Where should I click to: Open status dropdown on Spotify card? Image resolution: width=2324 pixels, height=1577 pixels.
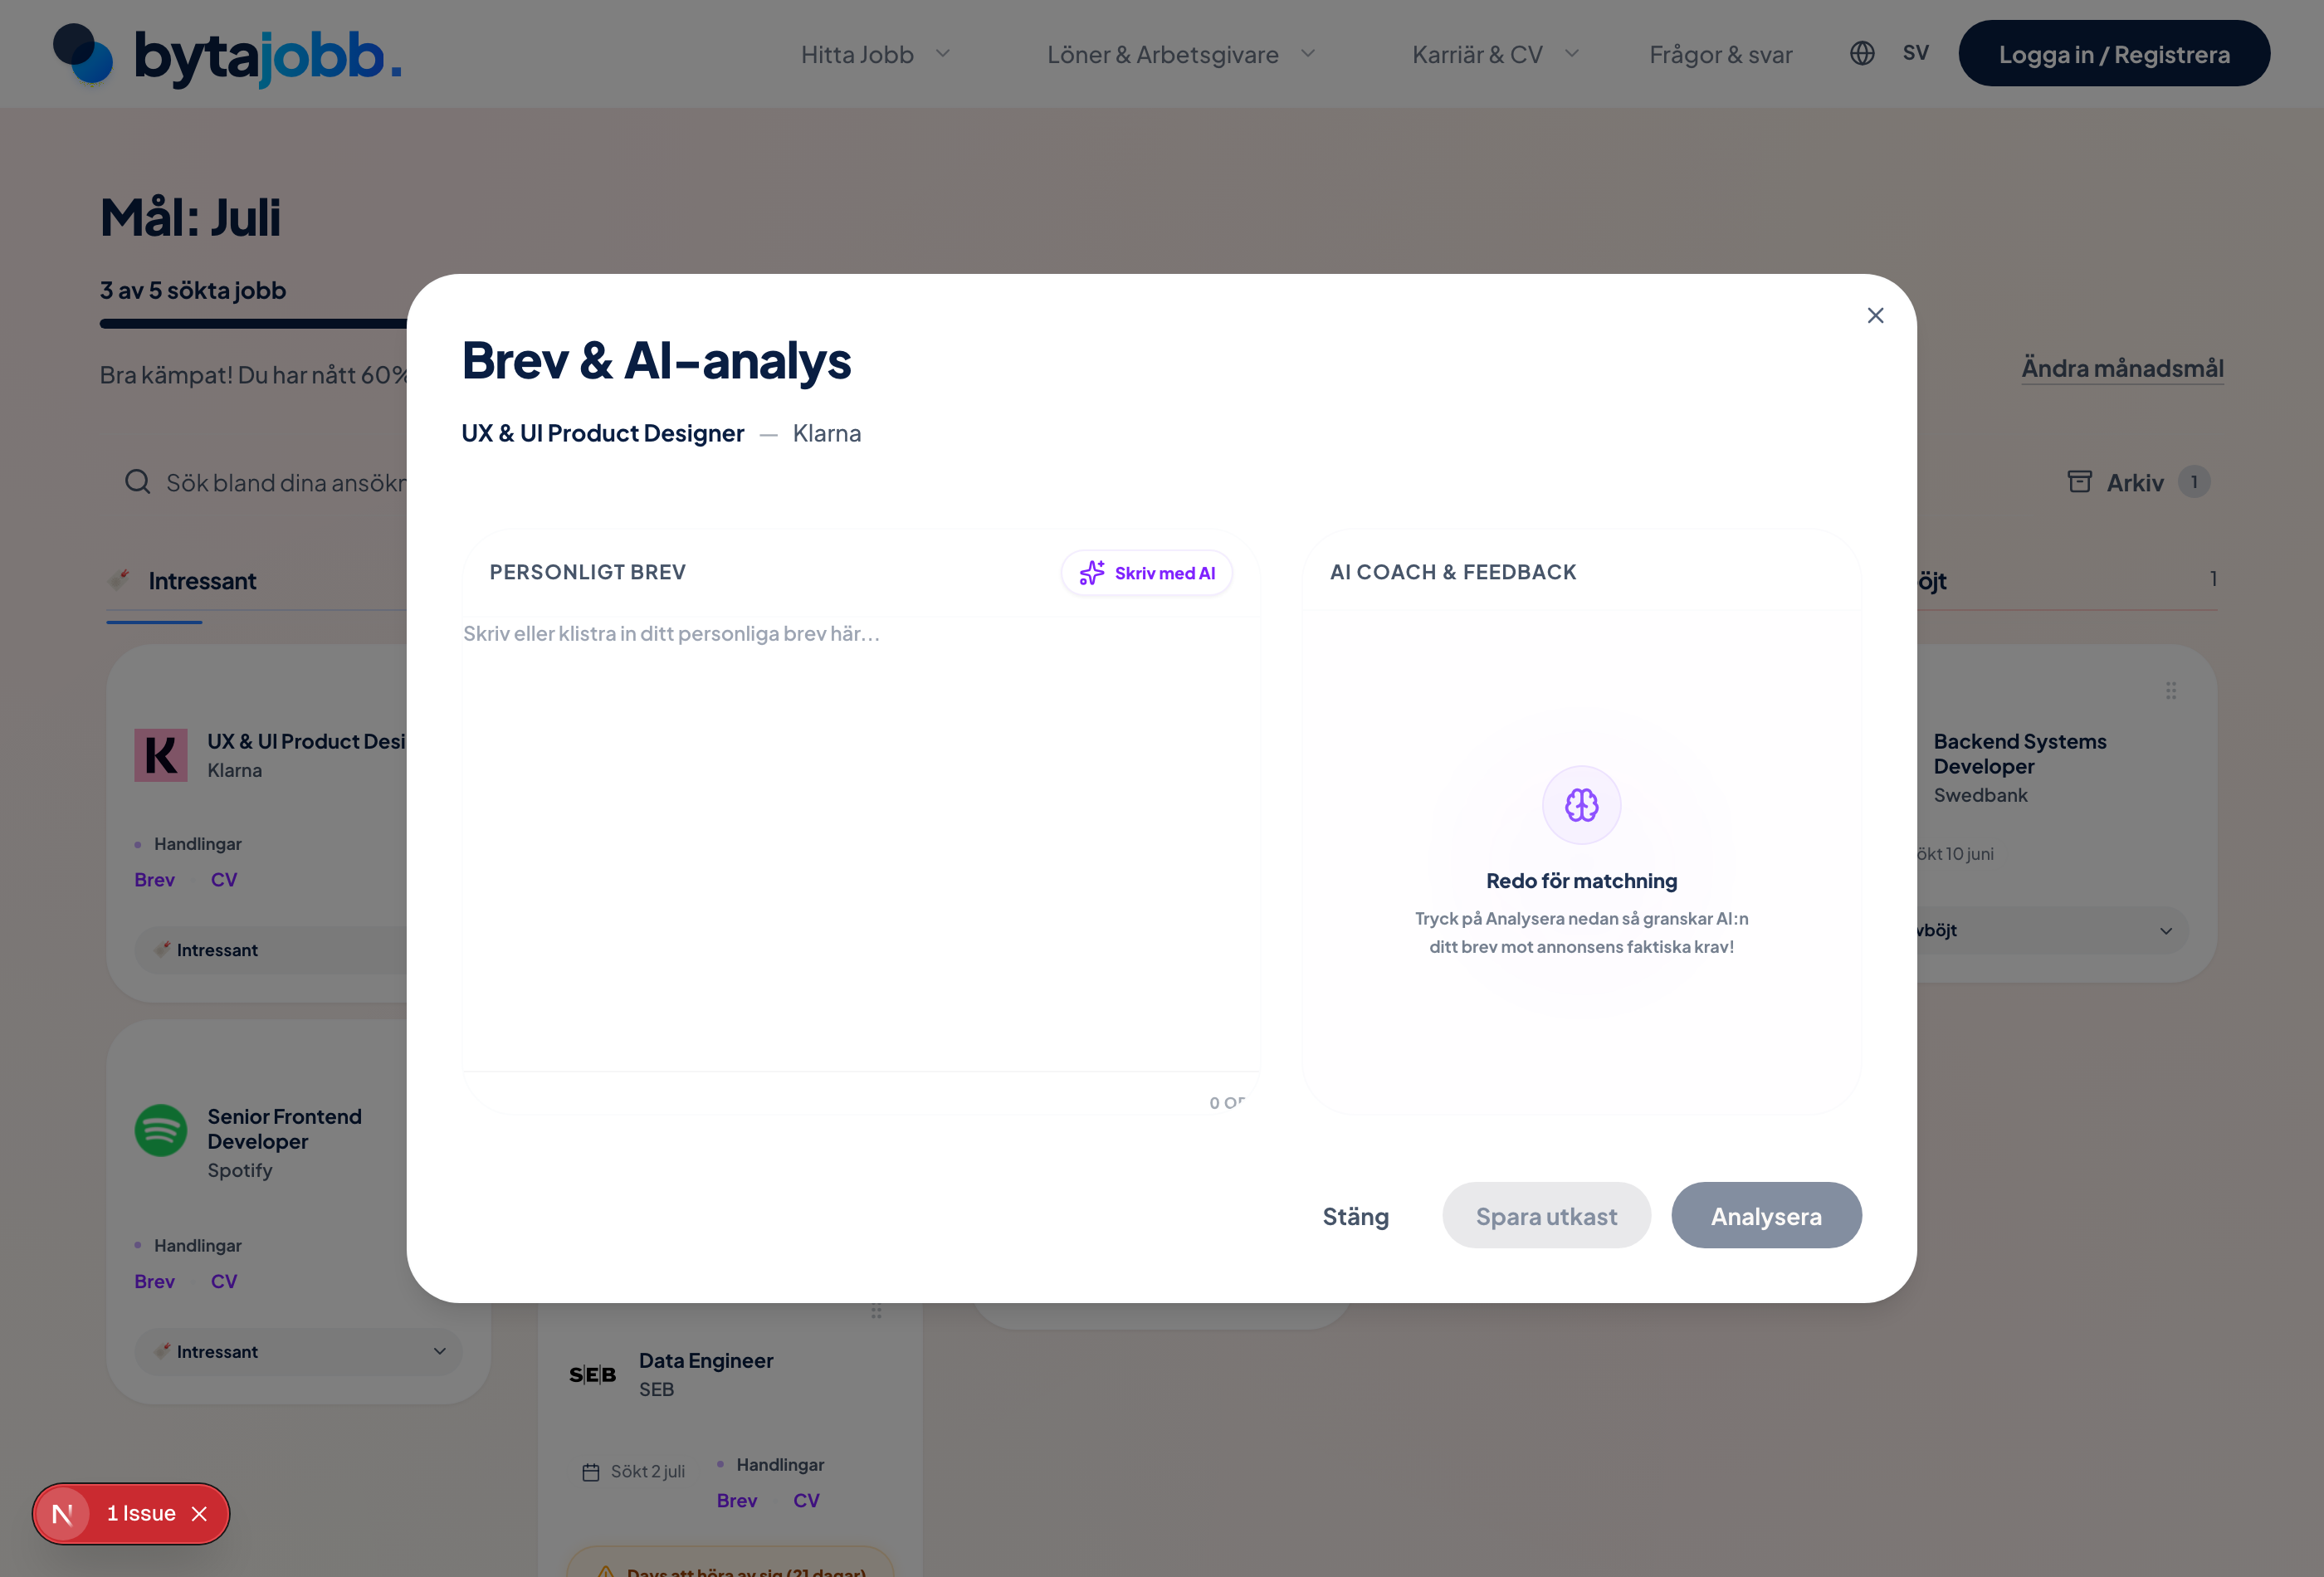point(298,1352)
